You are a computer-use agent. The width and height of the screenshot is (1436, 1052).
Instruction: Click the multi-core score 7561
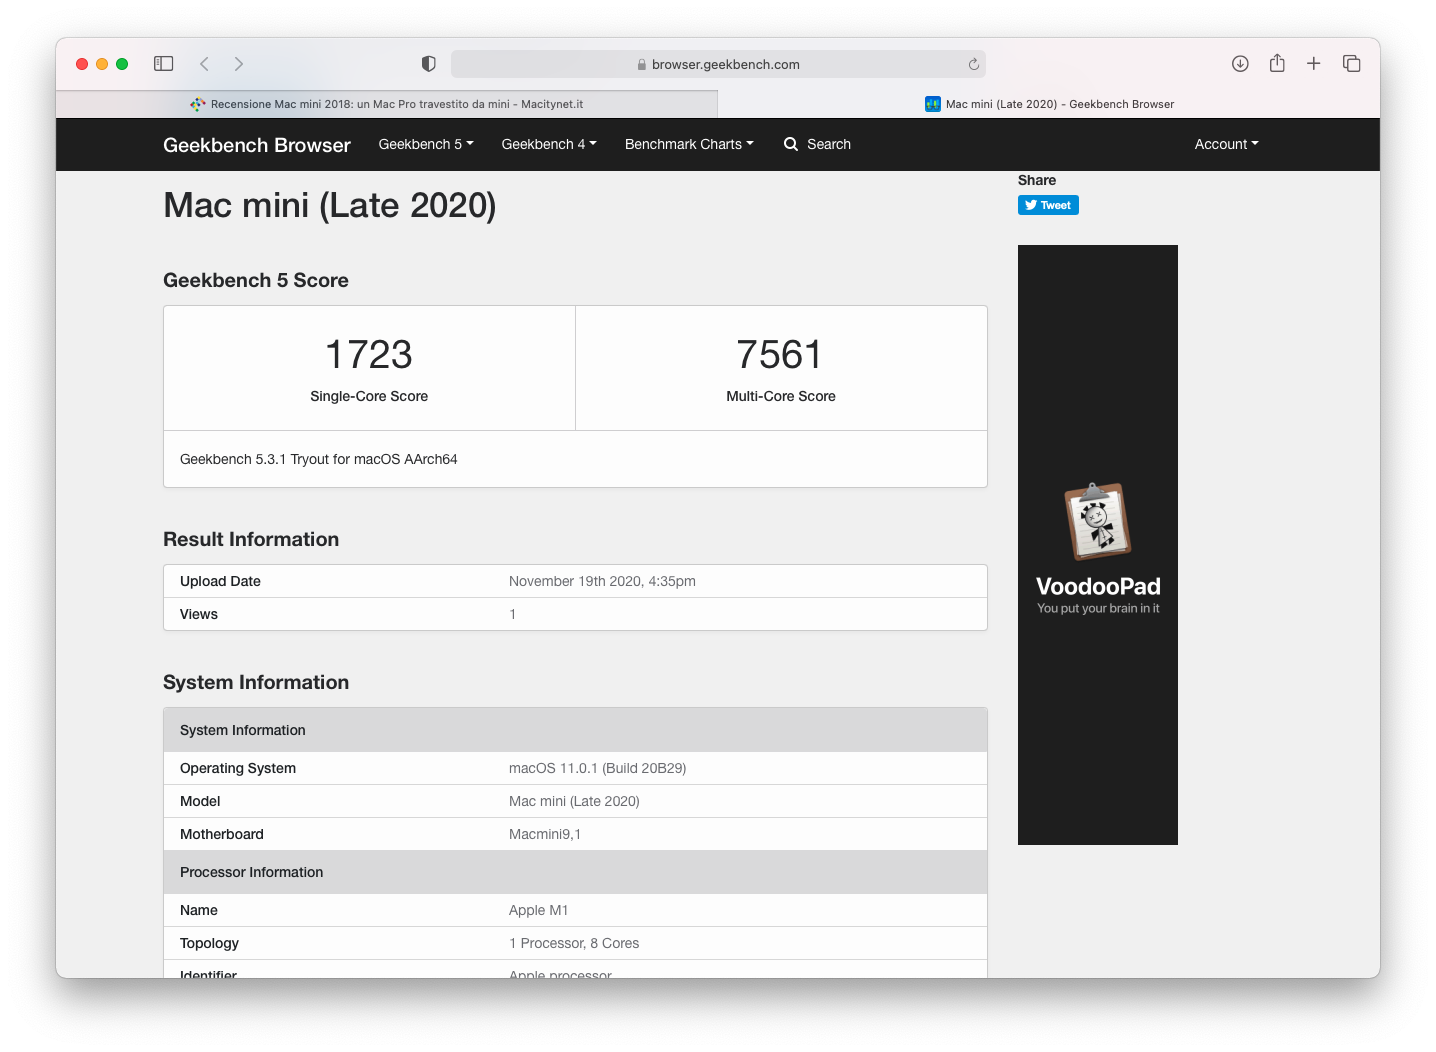click(780, 354)
